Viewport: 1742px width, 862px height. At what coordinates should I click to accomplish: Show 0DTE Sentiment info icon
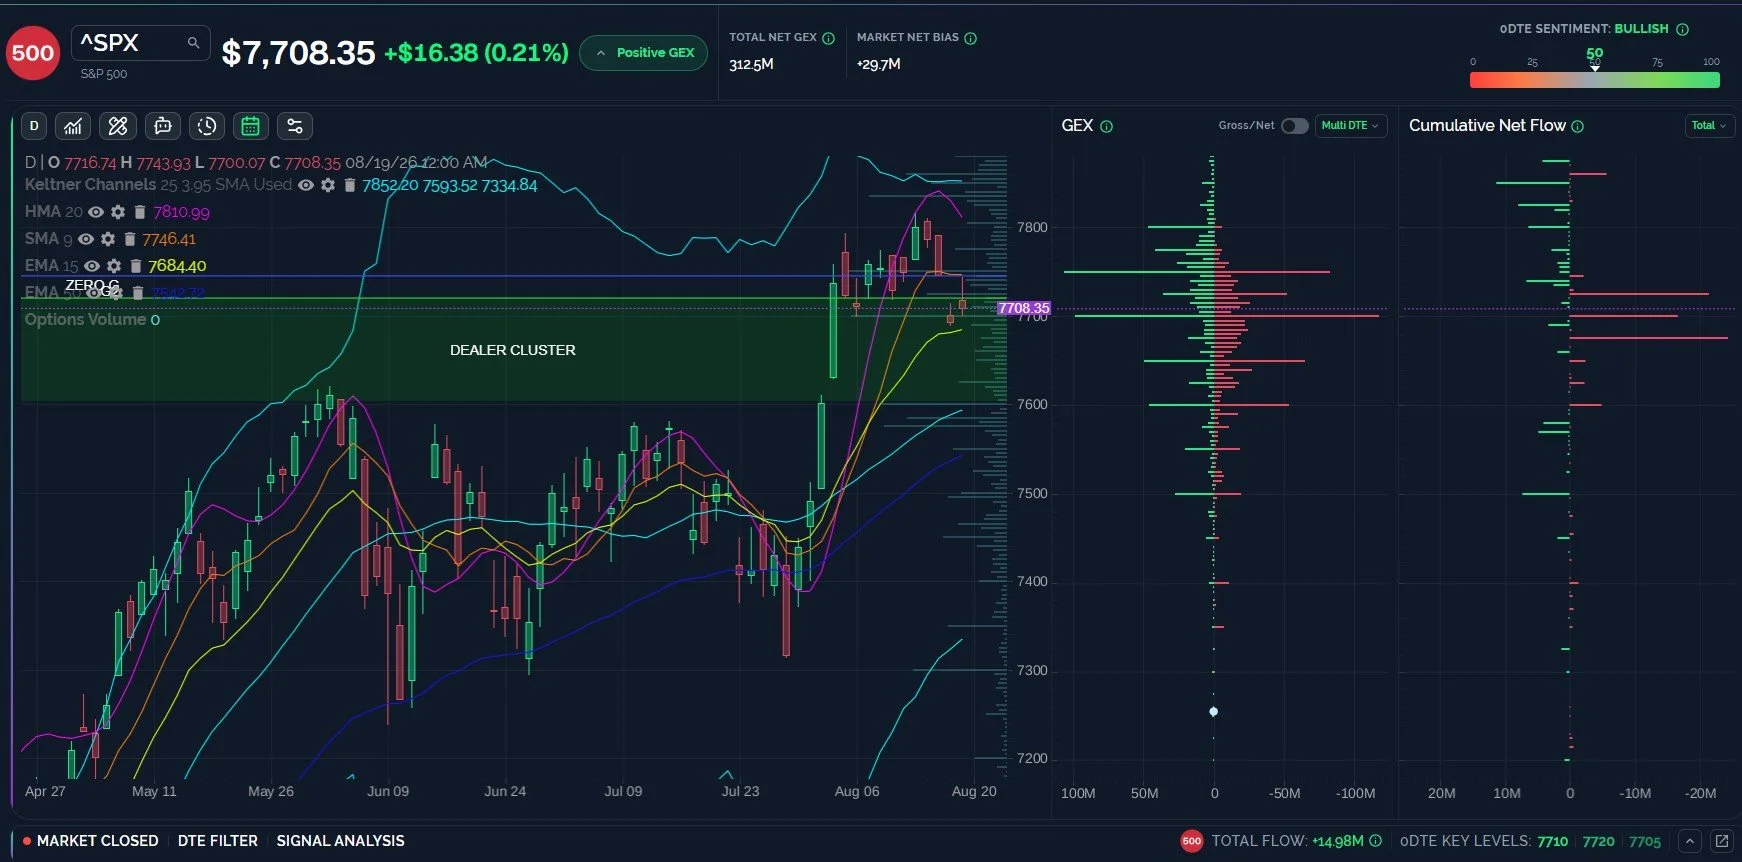1682,29
